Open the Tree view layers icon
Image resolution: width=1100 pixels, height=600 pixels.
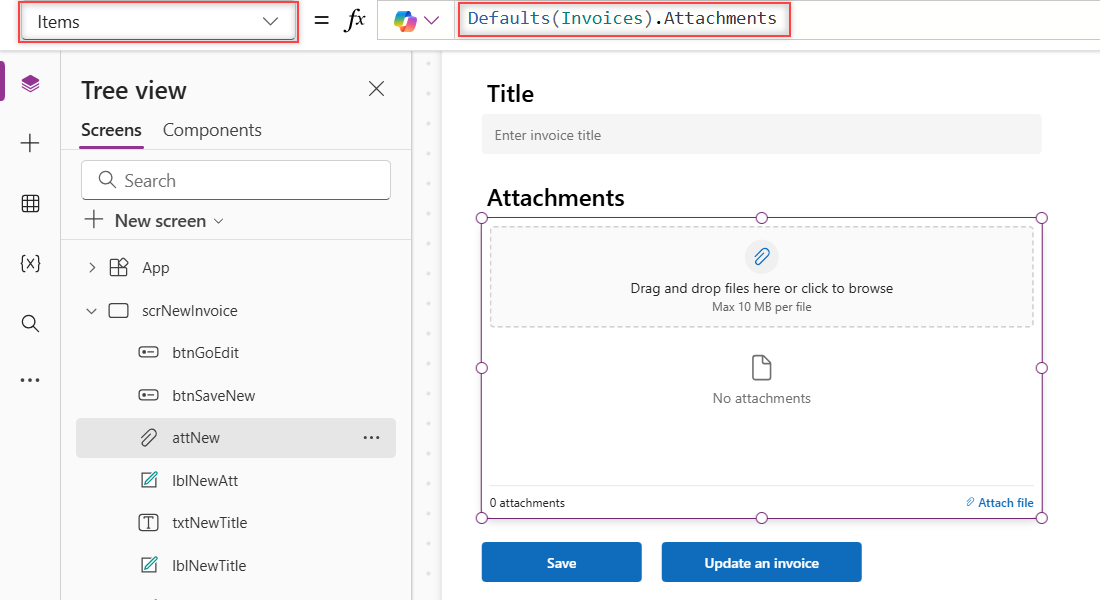[30, 84]
